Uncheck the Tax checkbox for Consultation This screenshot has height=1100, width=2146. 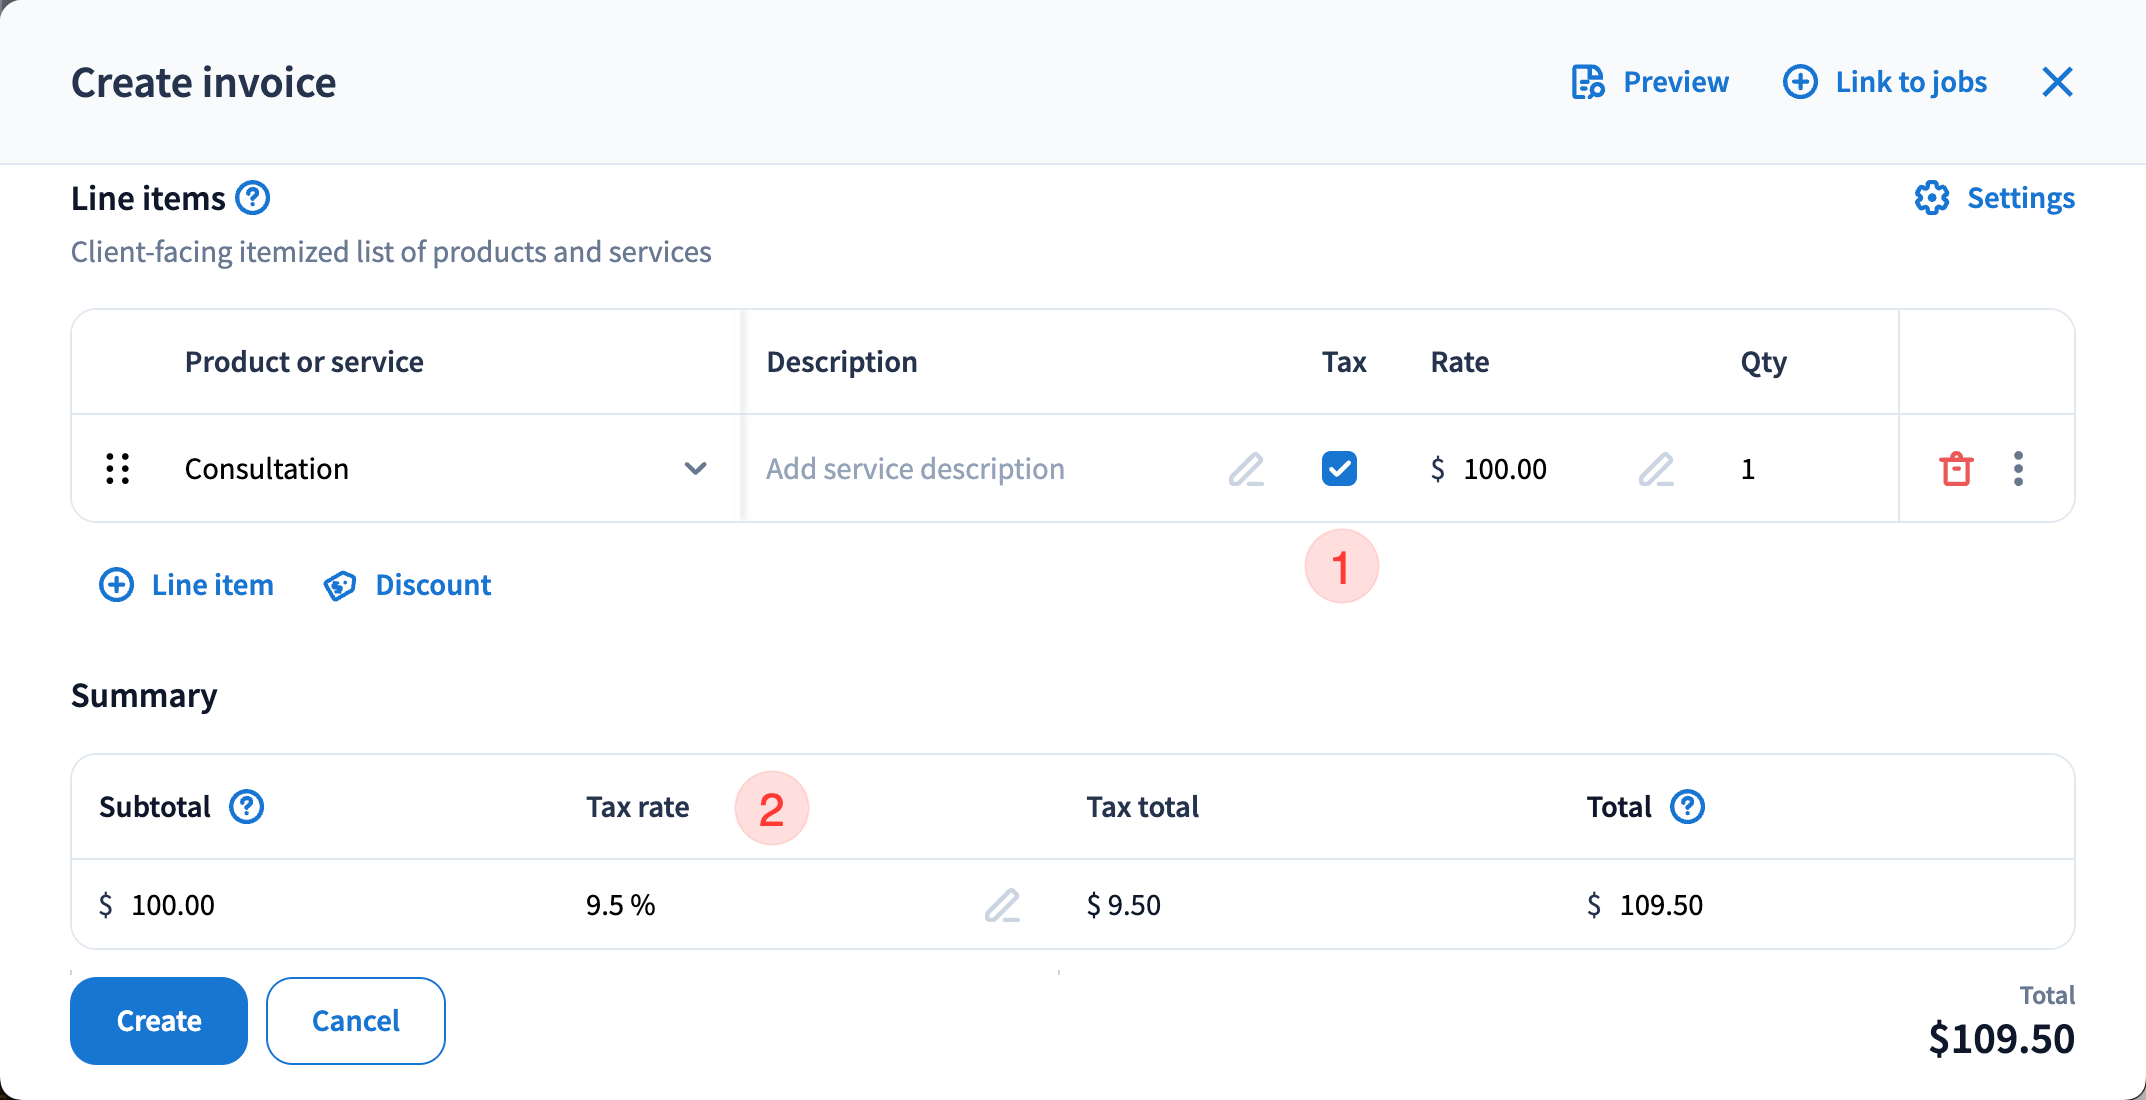click(1339, 469)
